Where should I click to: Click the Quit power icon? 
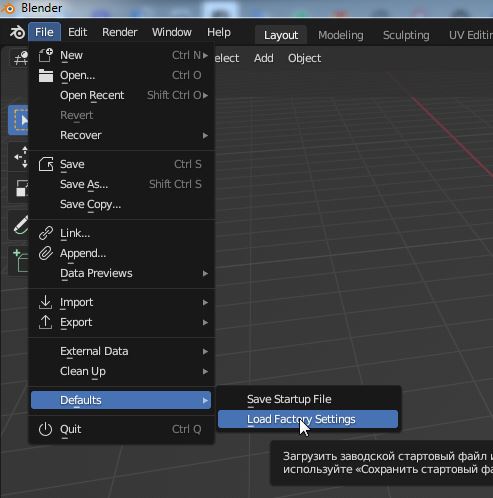coord(45,429)
